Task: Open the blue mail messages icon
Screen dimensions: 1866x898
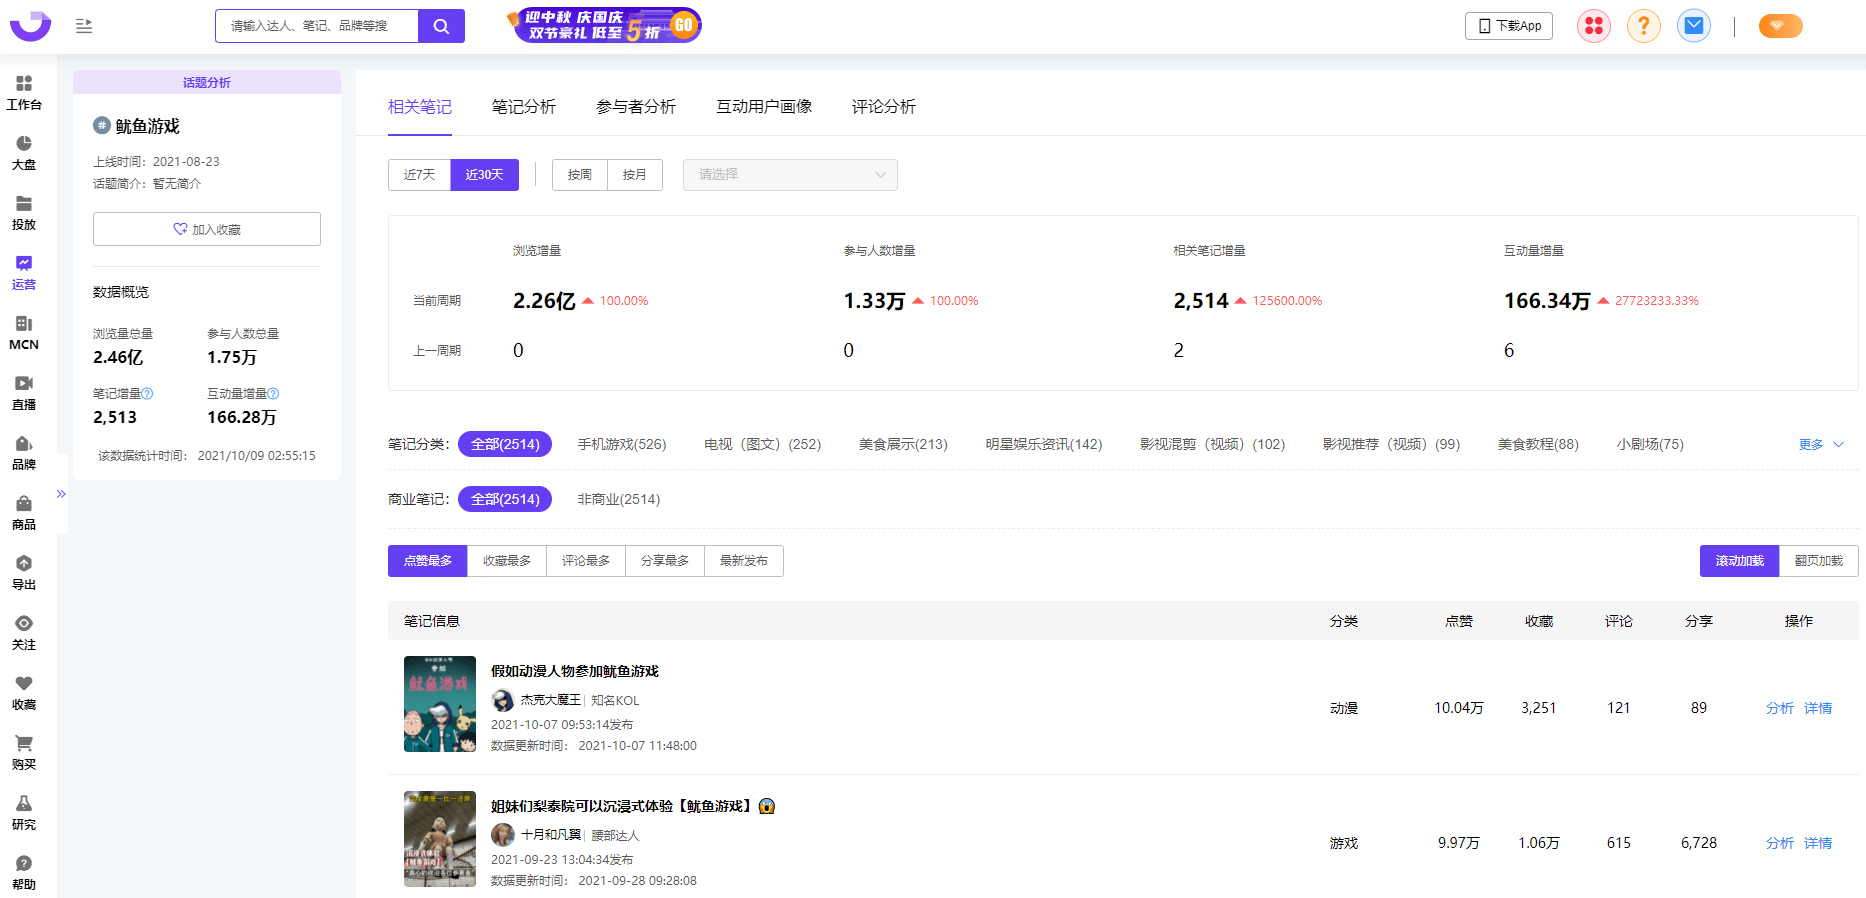Action: [x=1693, y=26]
